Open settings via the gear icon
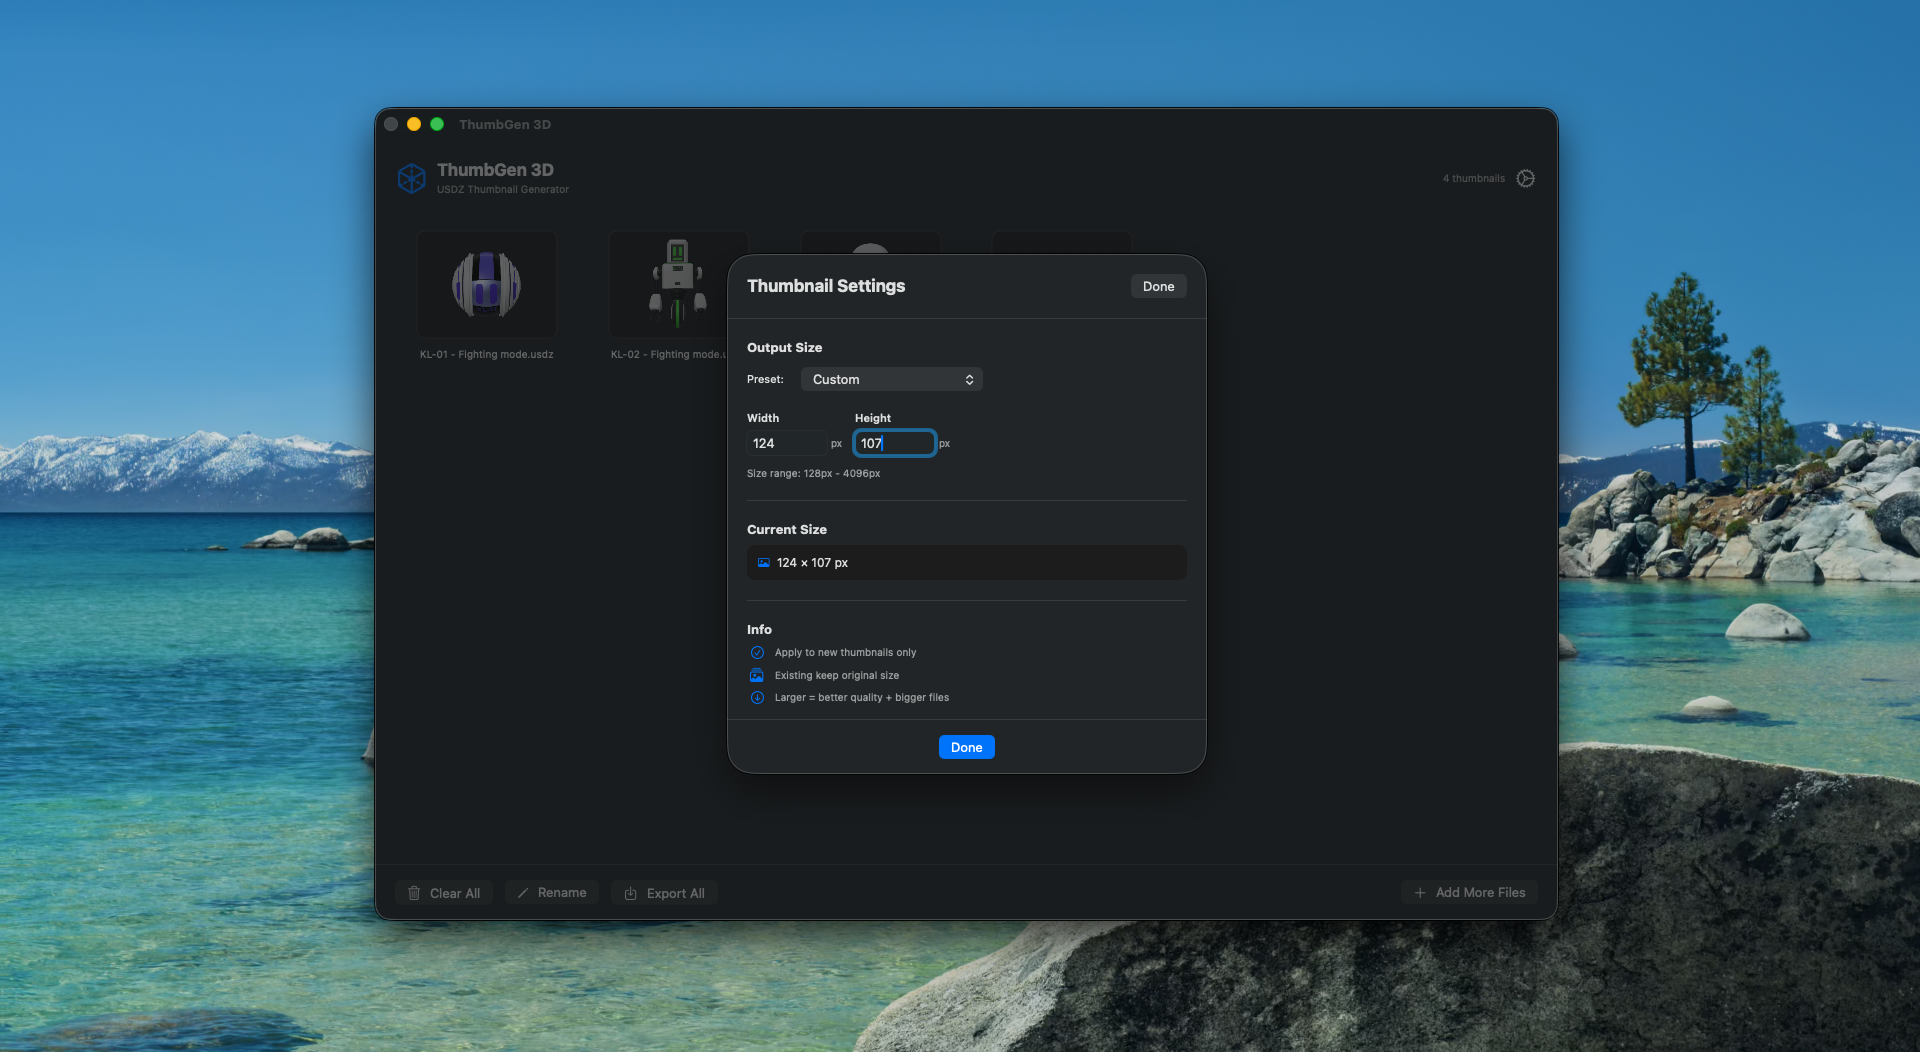The width and height of the screenshot is (1920, 1052). tap(1525, 178)
